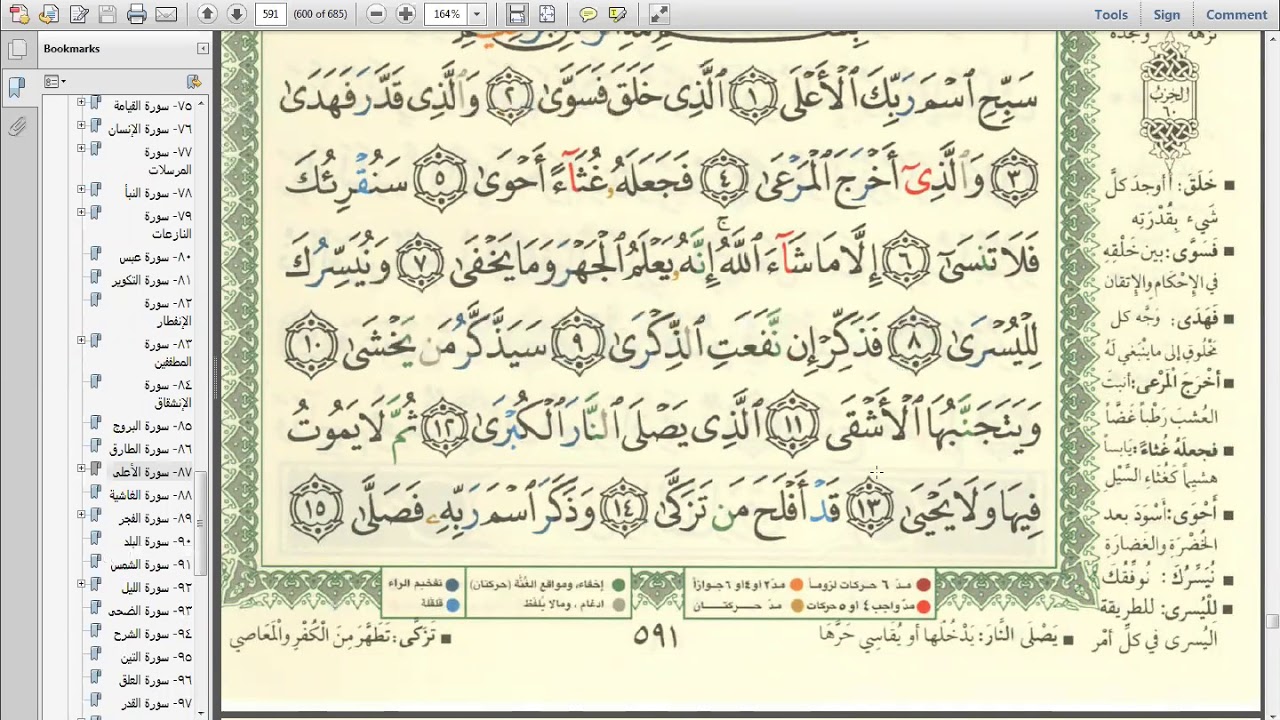
Task: Select bookmark ٩١ سورة الشمس
Action: coord(151,565)
